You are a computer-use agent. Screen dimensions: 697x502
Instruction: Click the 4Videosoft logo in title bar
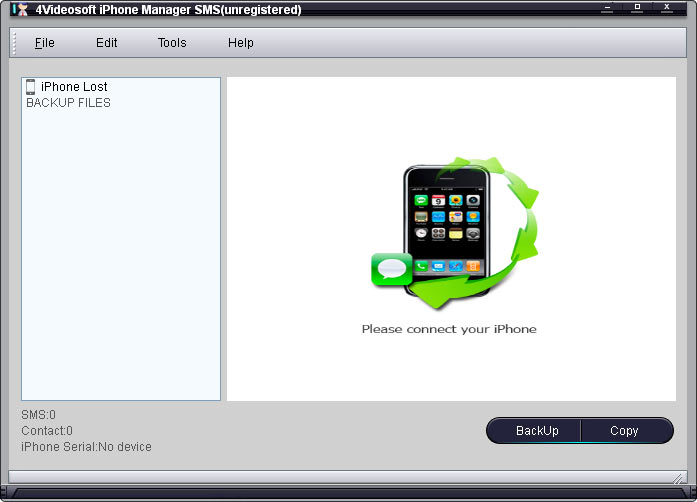click(18, 9)
